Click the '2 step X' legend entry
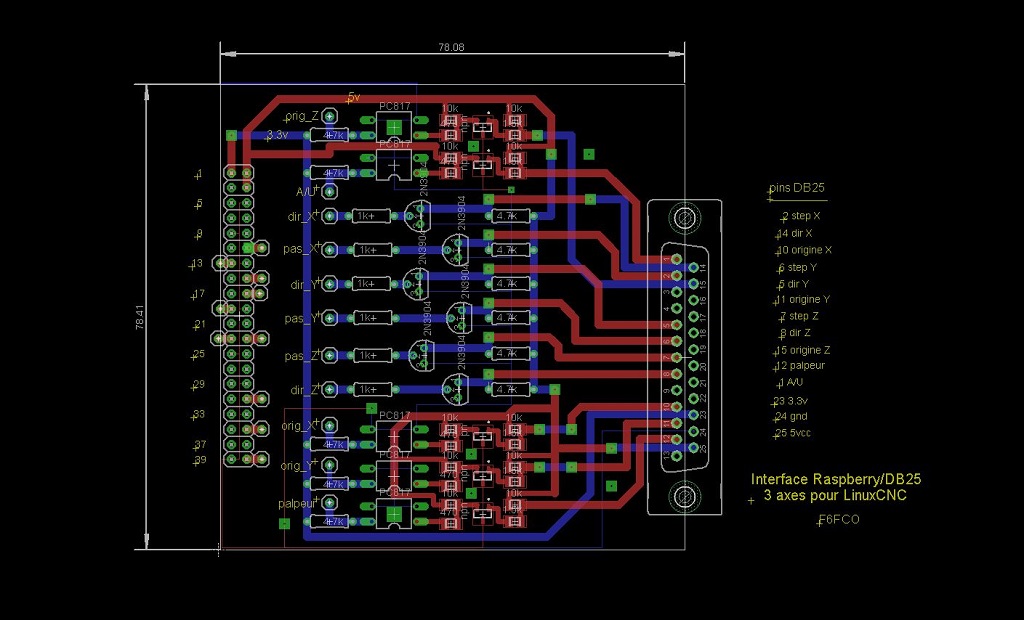Viewport: 1024px width, 620px height. click(801, 216)
